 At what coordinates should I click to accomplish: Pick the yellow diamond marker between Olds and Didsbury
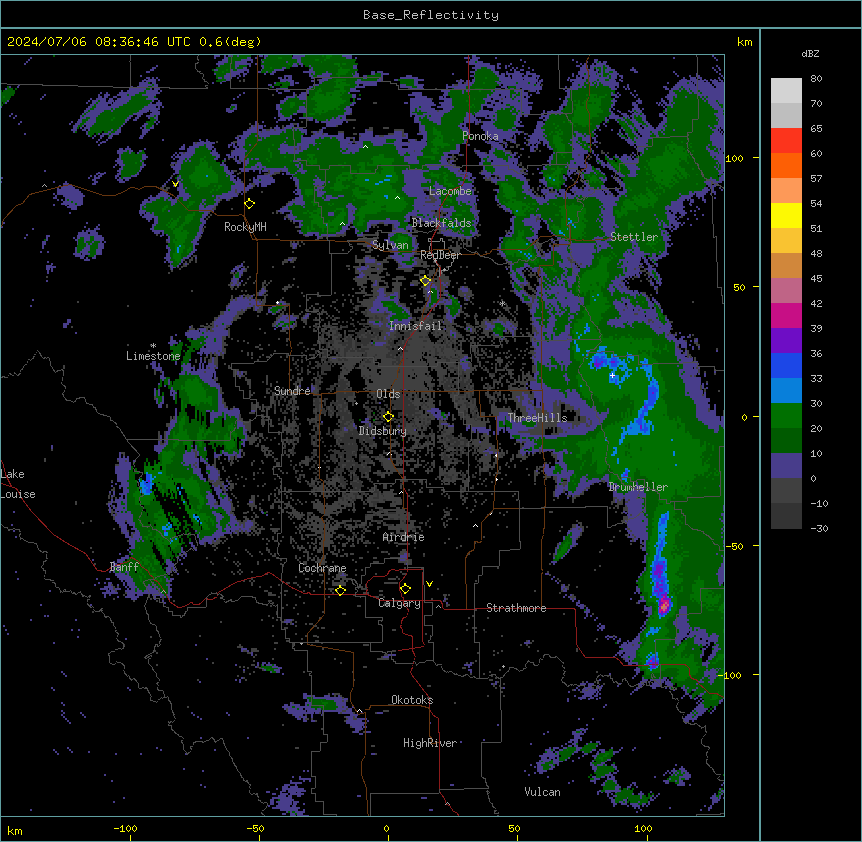[x=388, y=417]
